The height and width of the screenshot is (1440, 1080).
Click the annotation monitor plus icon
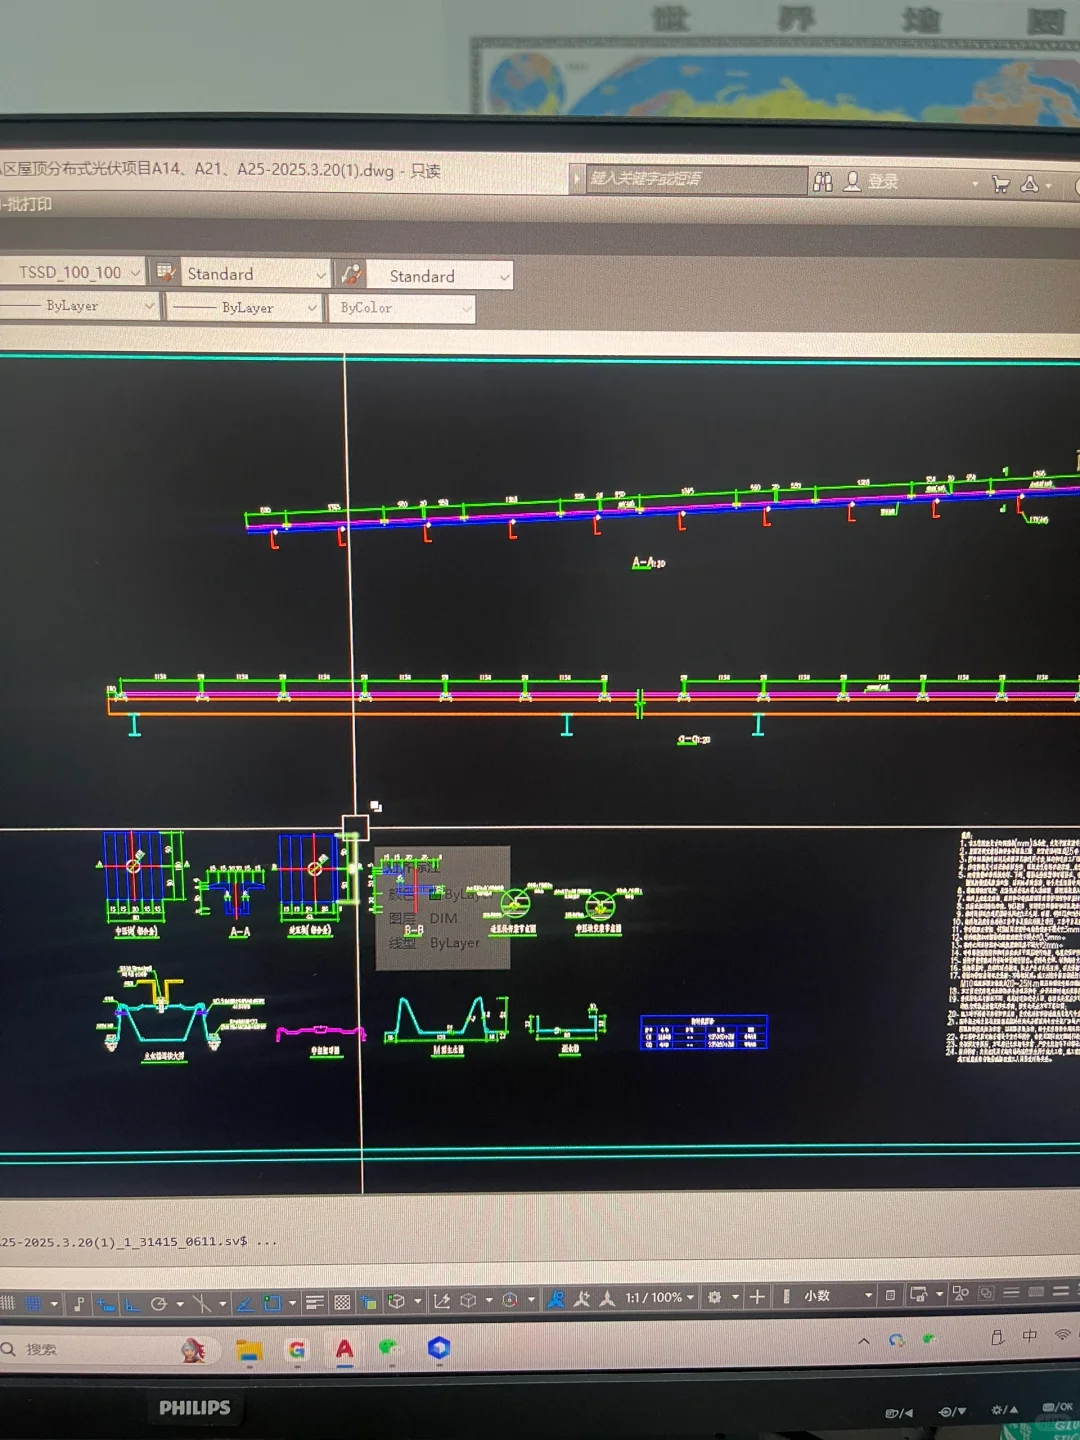coord(757,1297)
